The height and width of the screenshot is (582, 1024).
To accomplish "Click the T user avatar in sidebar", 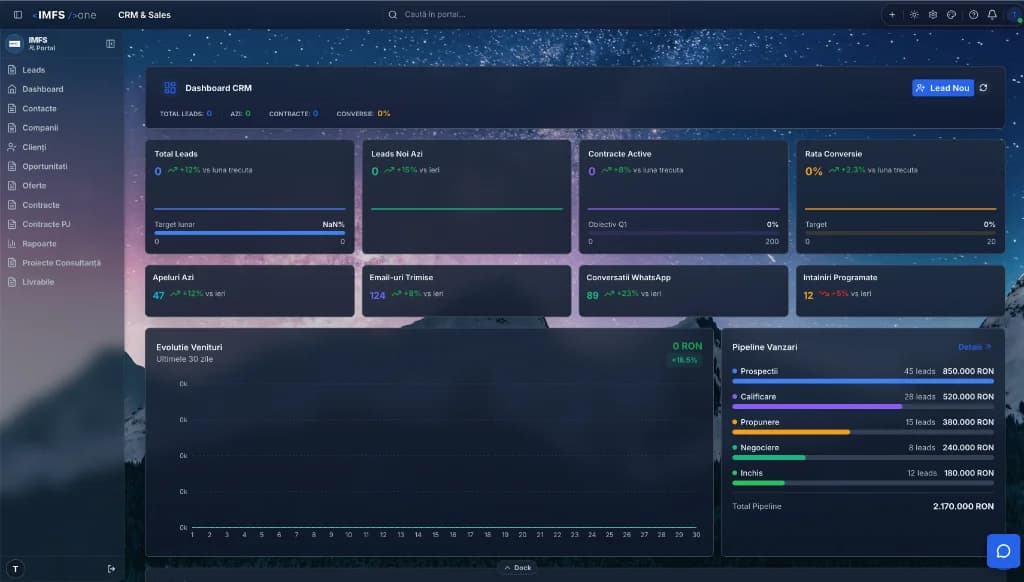I will [x=16, y=569].
